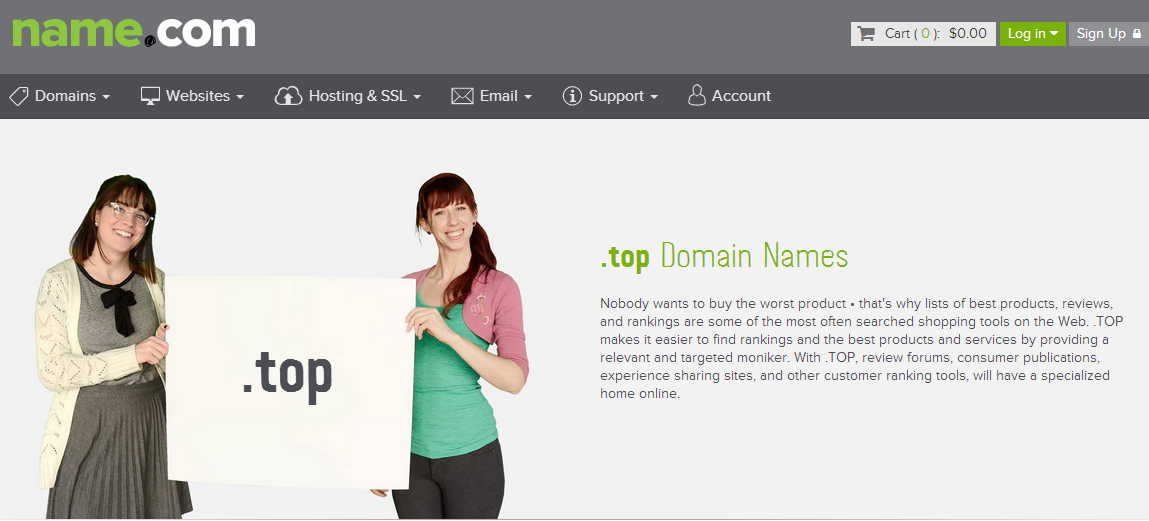Click the Support info icon
The height and width of the screenshot is (521, 1149).
click(x=572, y=96)
